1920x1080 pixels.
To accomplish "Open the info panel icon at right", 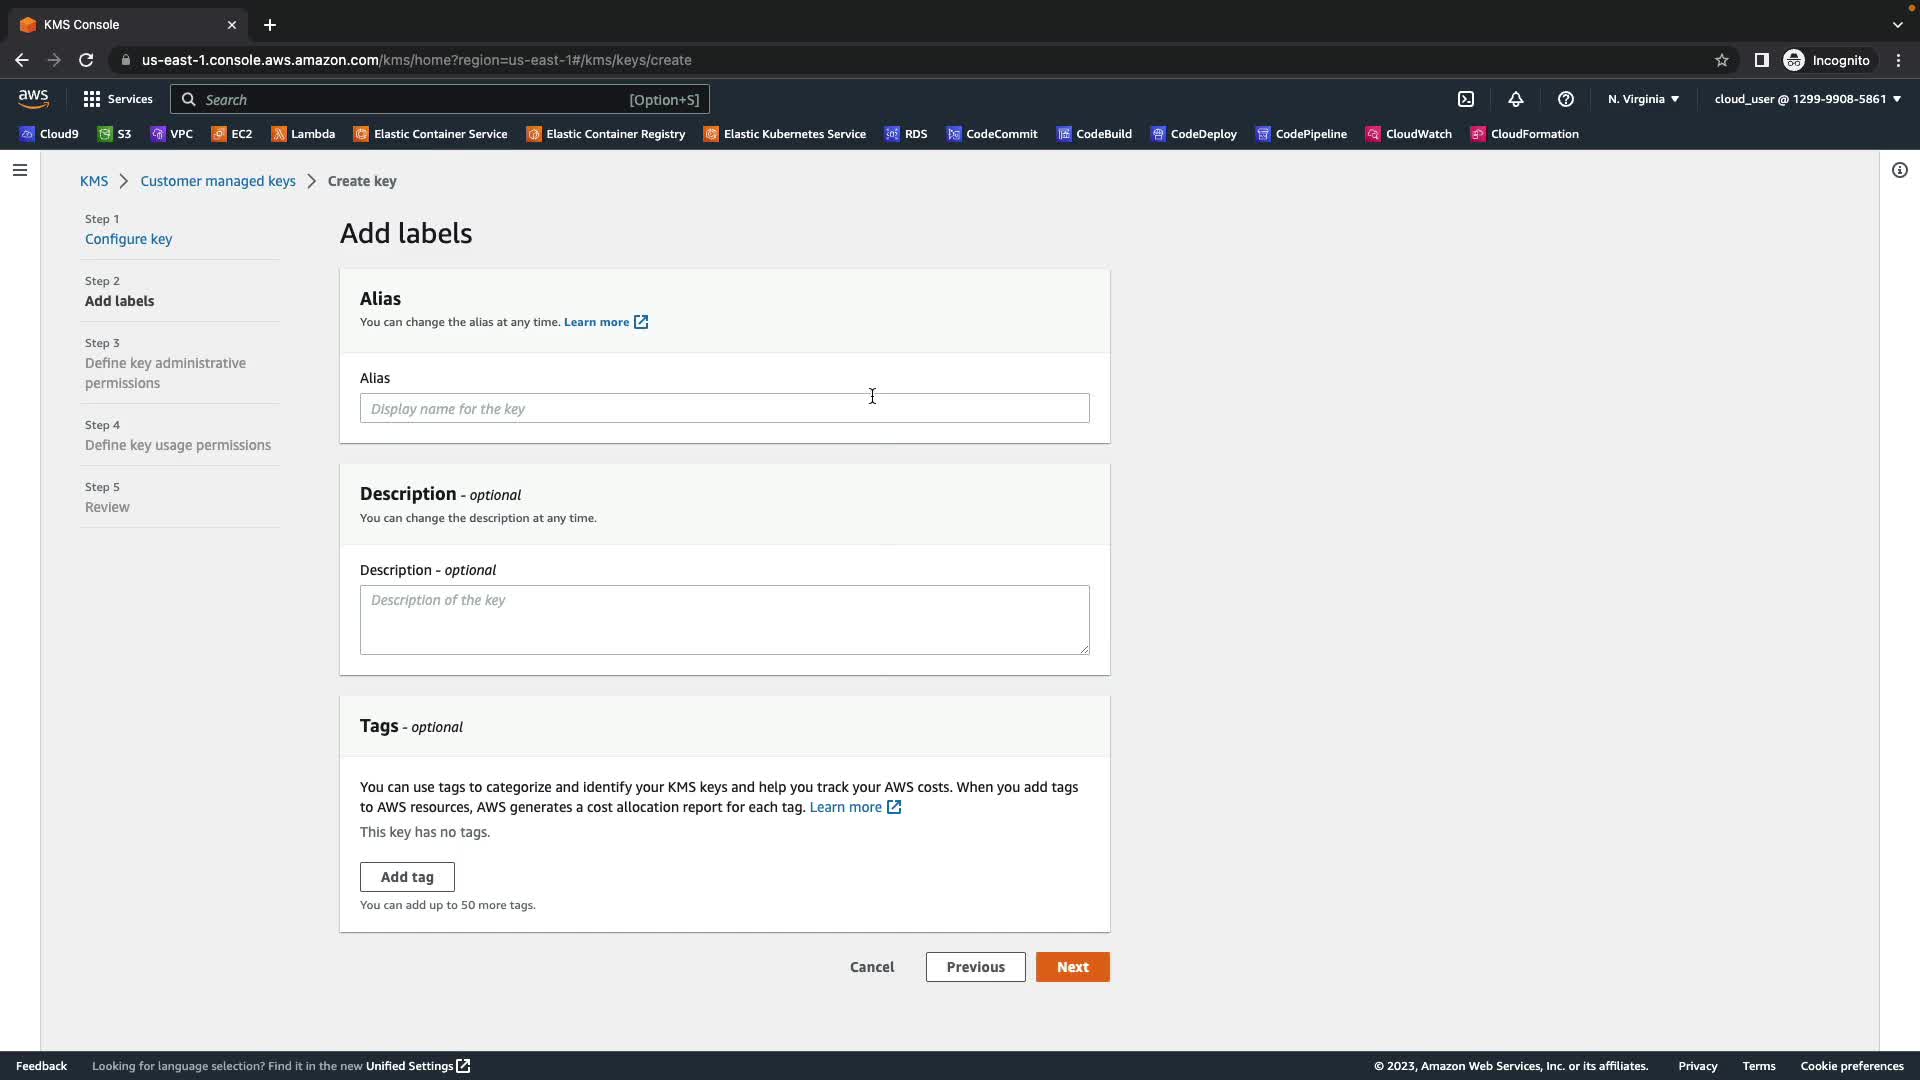I will [1899, 170].
